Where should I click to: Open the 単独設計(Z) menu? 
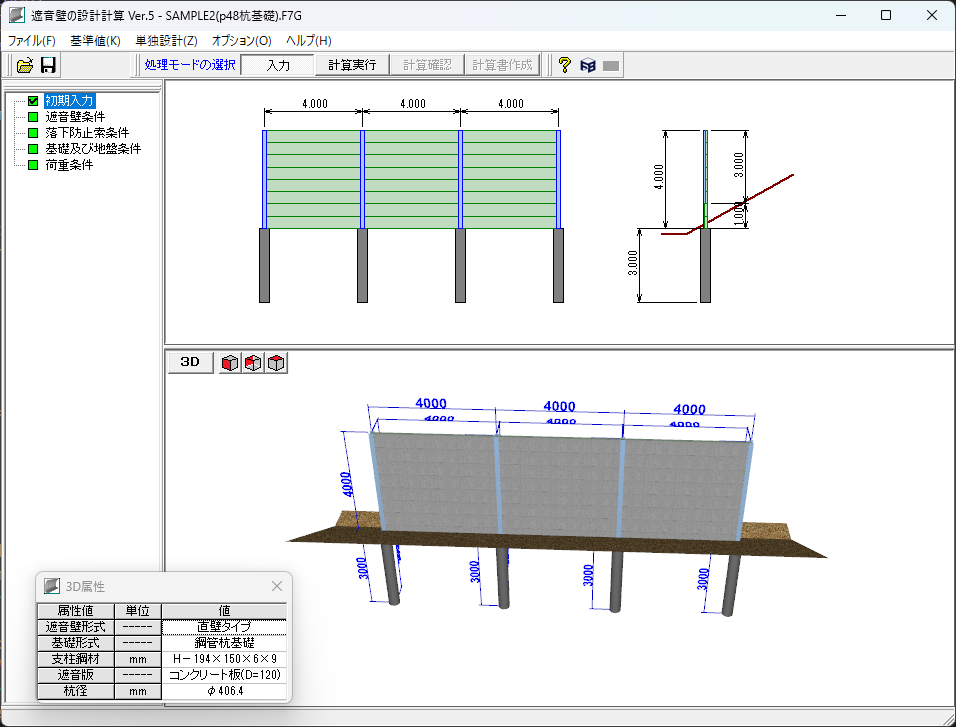tap(166, 41)
